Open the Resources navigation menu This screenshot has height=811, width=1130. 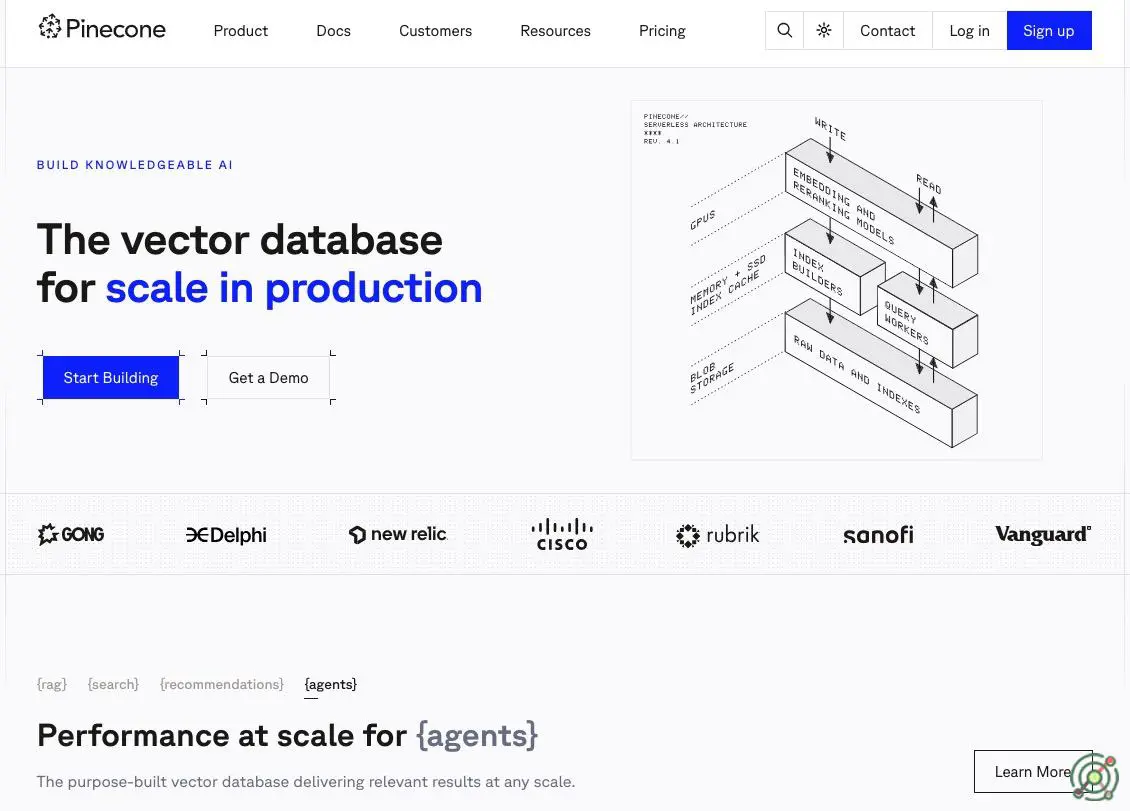(556, 31)
